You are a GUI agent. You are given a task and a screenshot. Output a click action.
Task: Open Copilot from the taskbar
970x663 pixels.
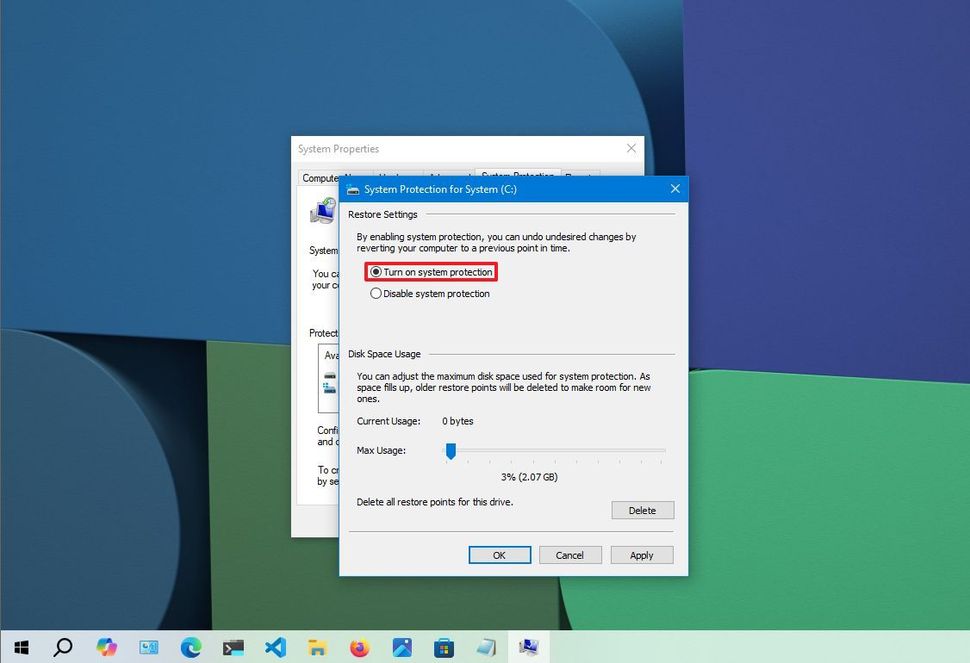(107, 647)
